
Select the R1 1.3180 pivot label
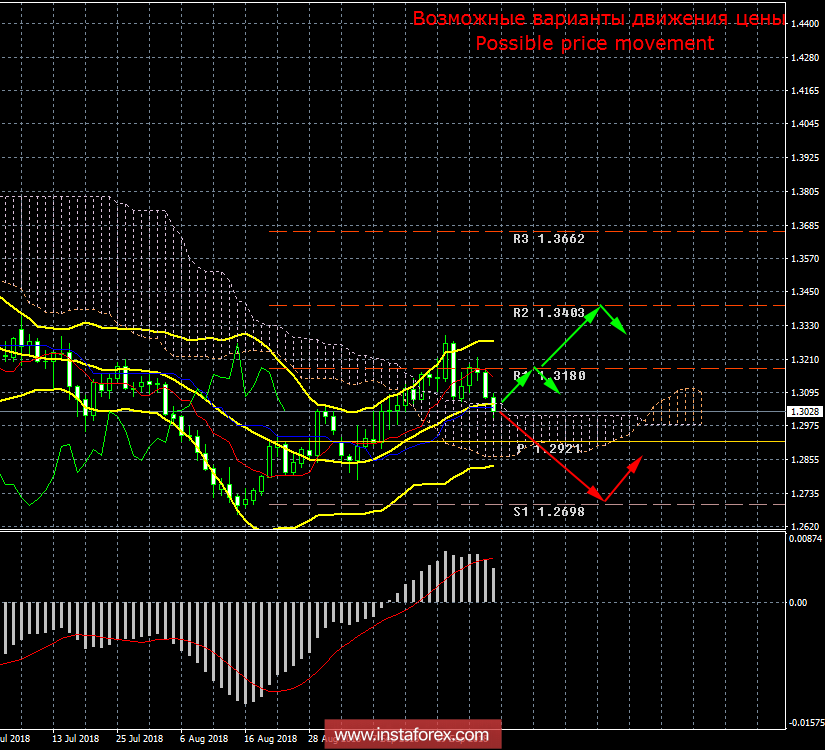549,376
